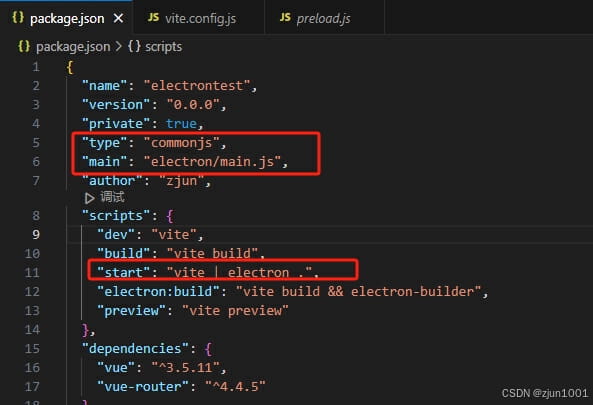
Task: Click the JS icon on vite.config.js tab
Action: coord(153,17)
